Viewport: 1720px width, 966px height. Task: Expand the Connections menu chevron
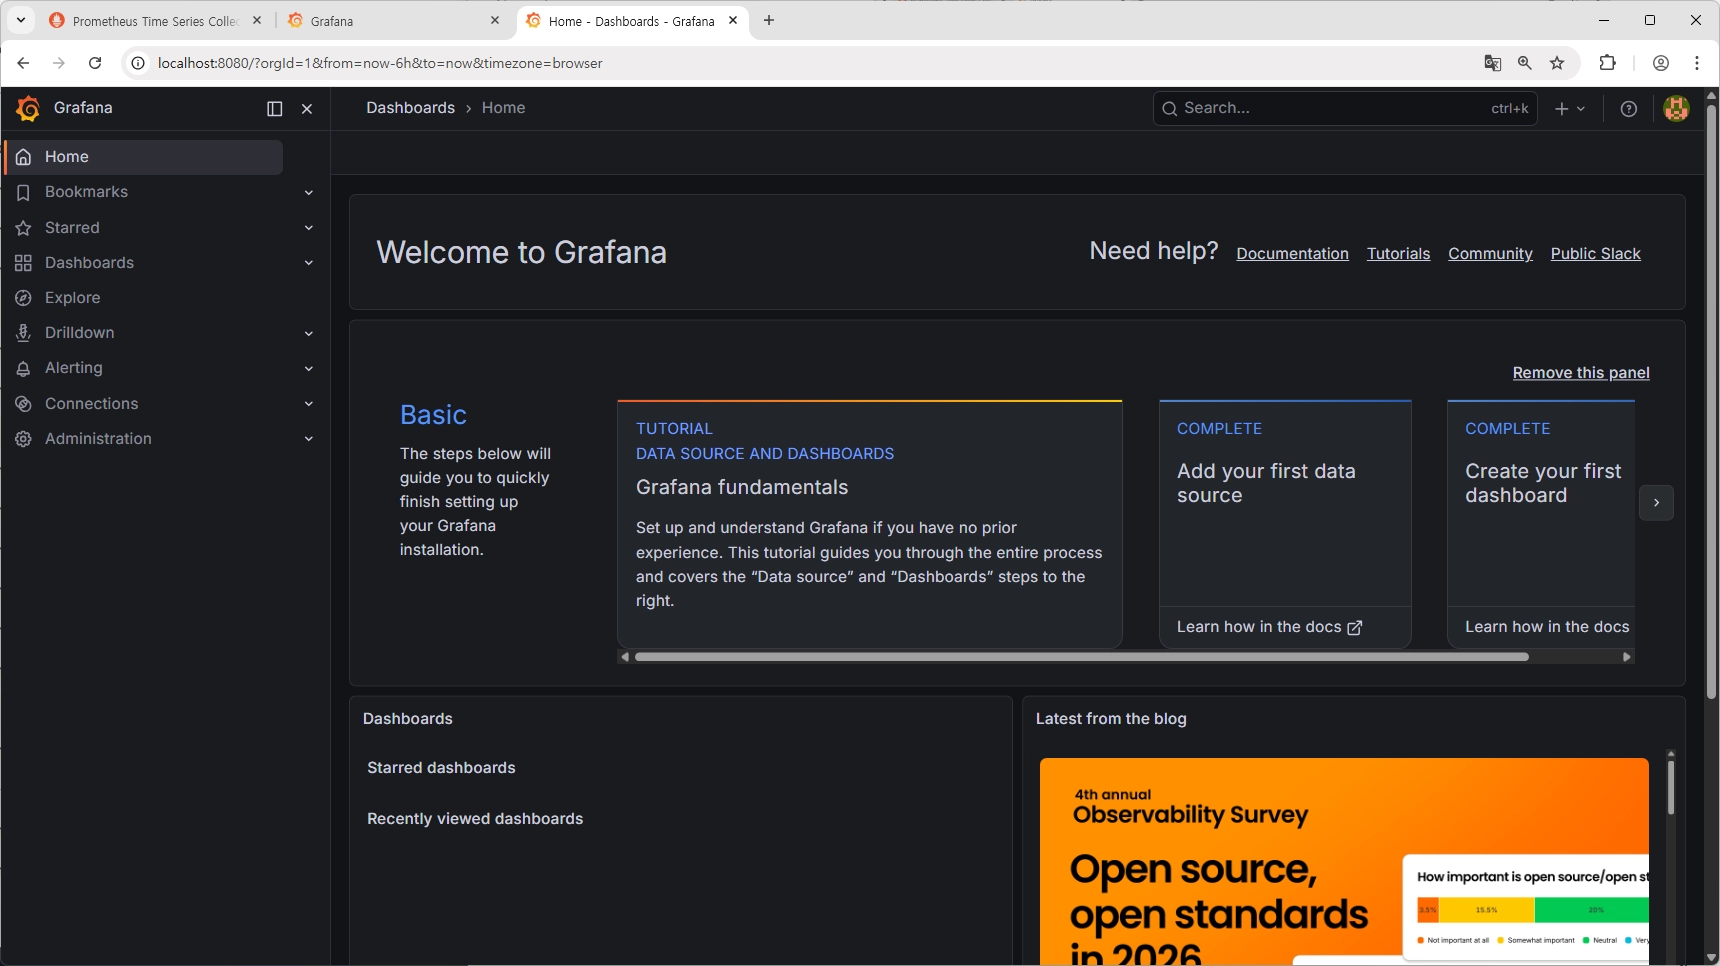click(309, 404)
